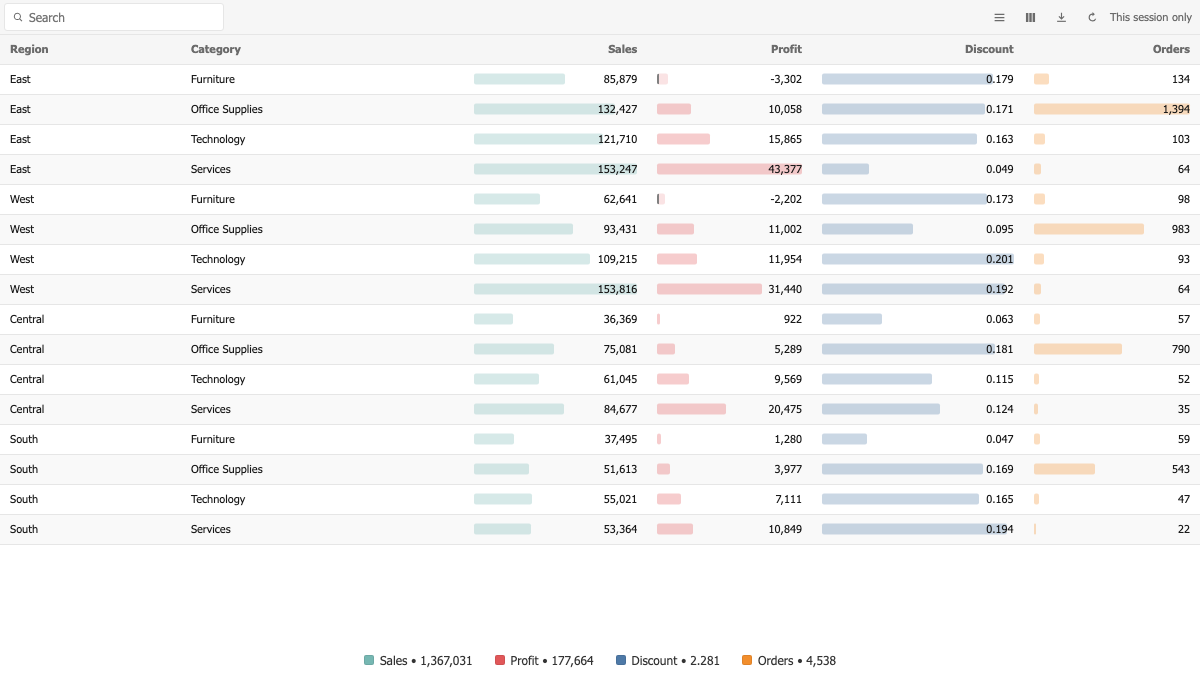
Task: Sort by the Profit column header
Action: [786, 49]
